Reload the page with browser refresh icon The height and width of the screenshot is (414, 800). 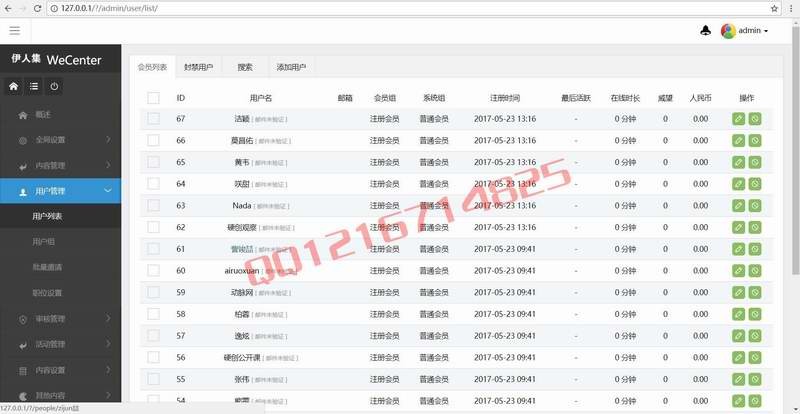[37, 9]
